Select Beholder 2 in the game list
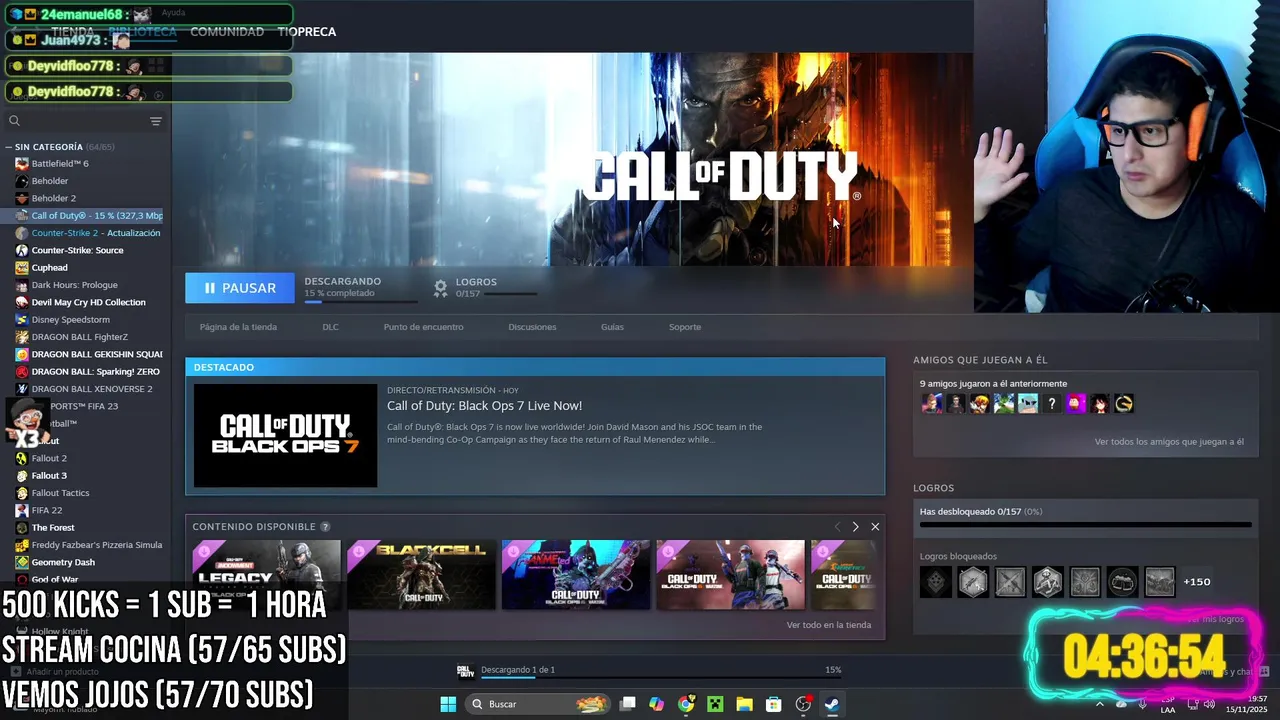This screenshot has height=720, width=1280. pyautogui.click(x=53, y=198)
